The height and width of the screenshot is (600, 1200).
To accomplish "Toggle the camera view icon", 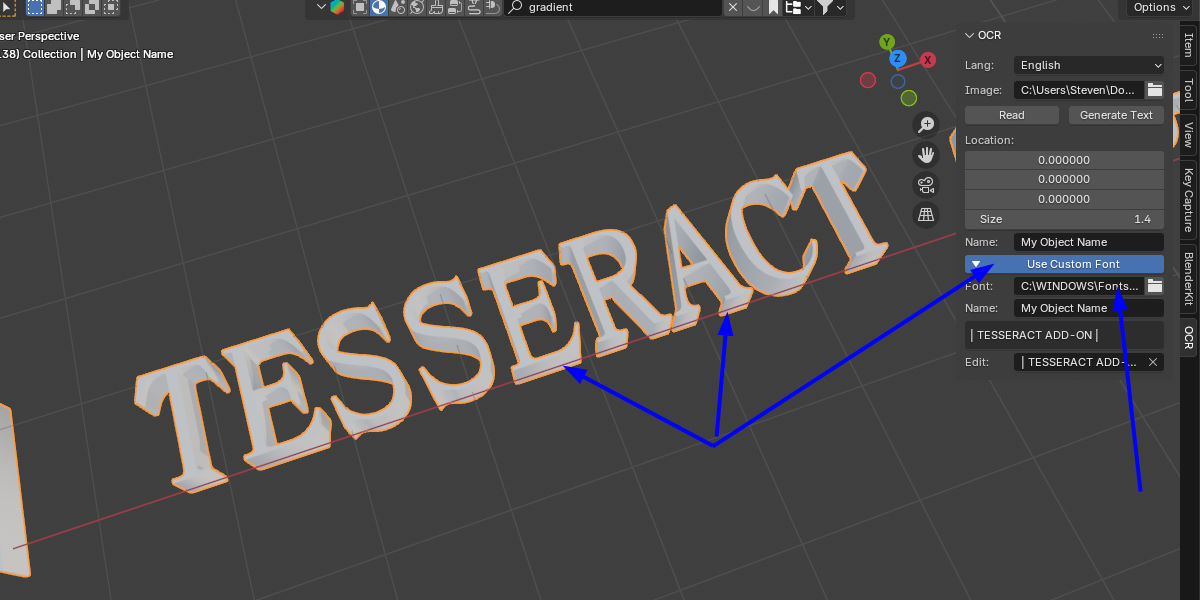I will (926, 184).
